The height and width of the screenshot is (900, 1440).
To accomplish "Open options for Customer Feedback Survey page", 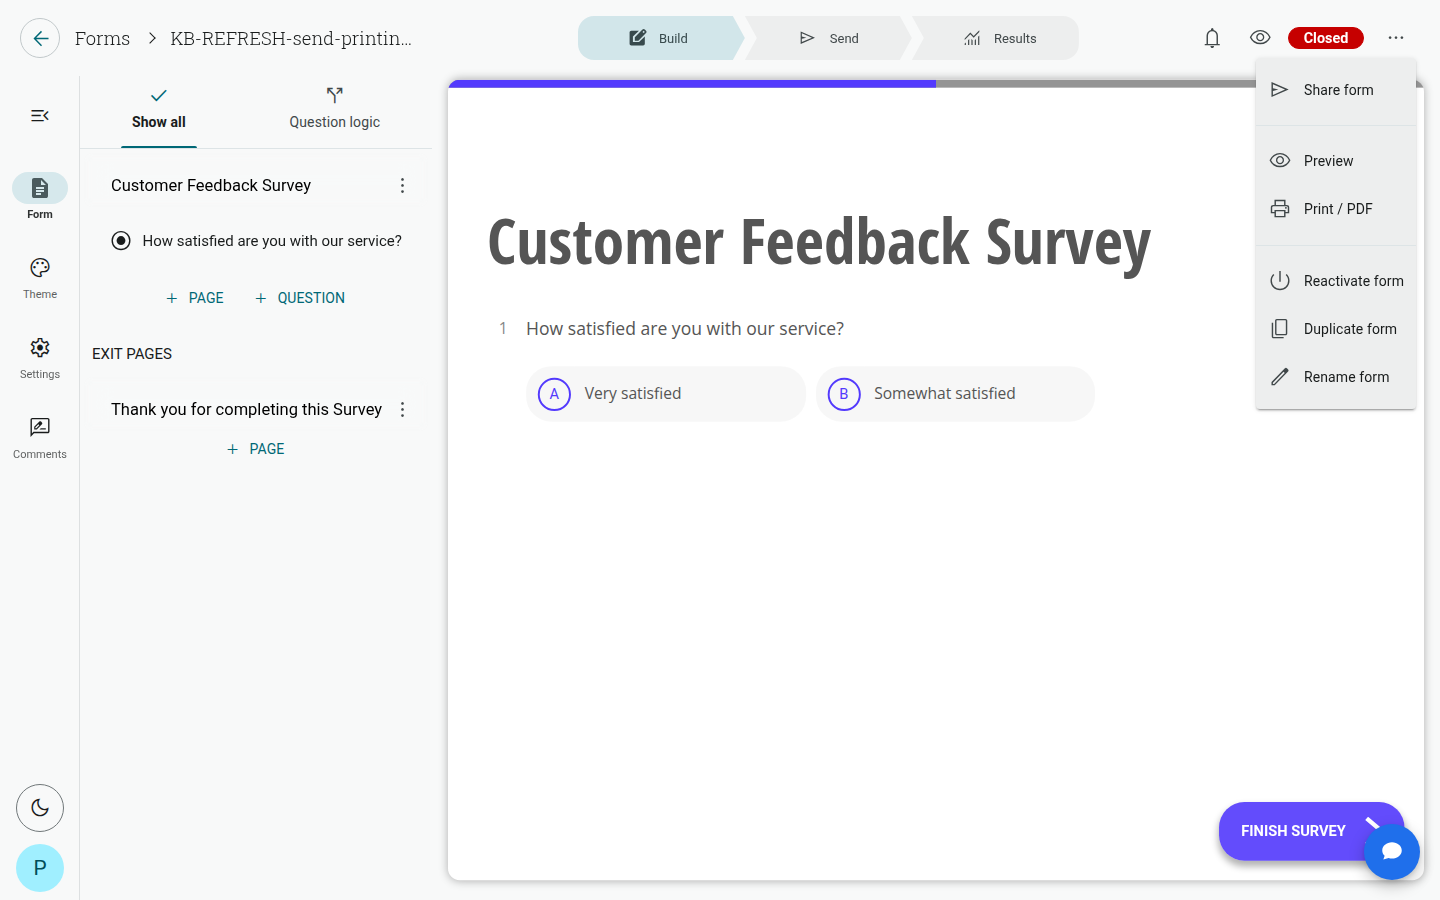I will (x=402, y=186).
